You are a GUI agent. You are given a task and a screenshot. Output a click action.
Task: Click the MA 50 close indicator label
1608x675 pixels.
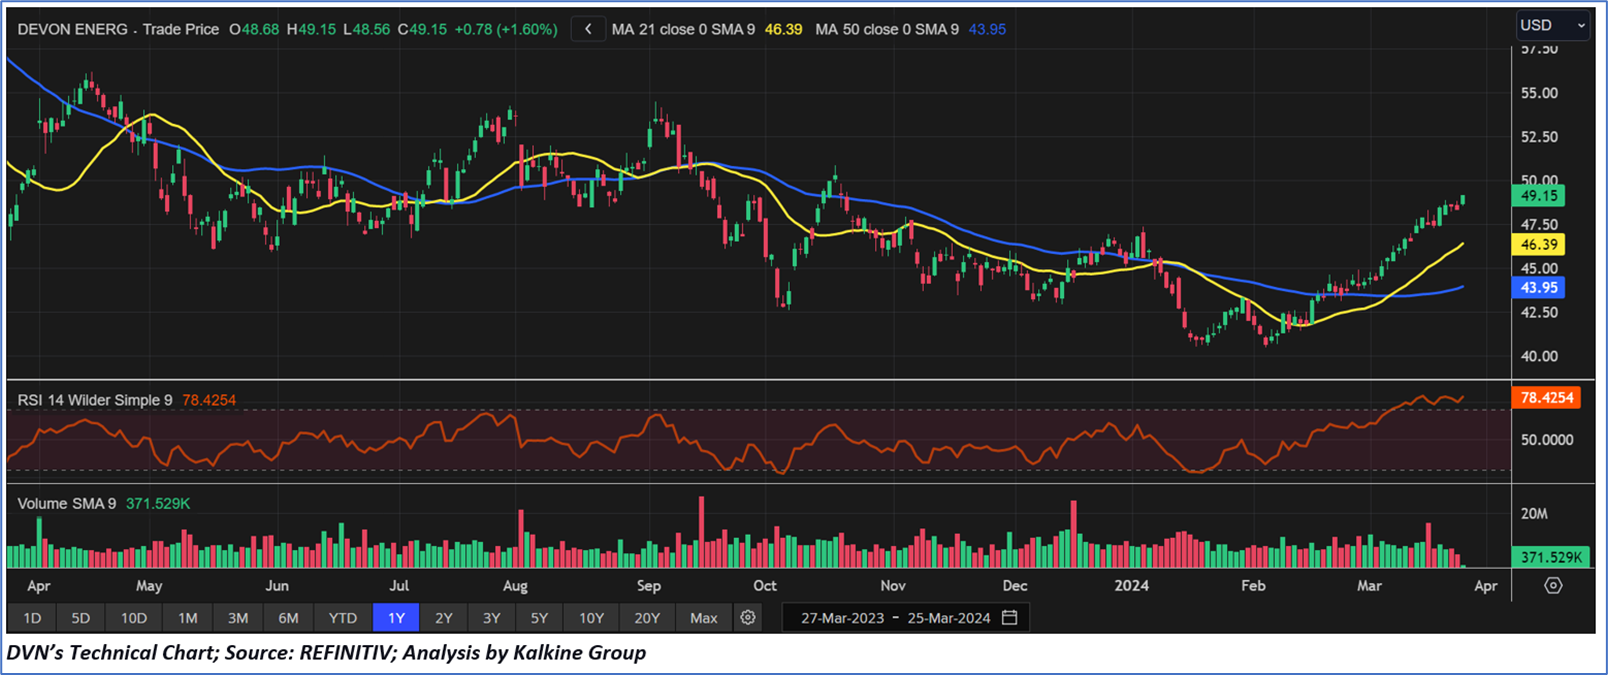[886, 29]
